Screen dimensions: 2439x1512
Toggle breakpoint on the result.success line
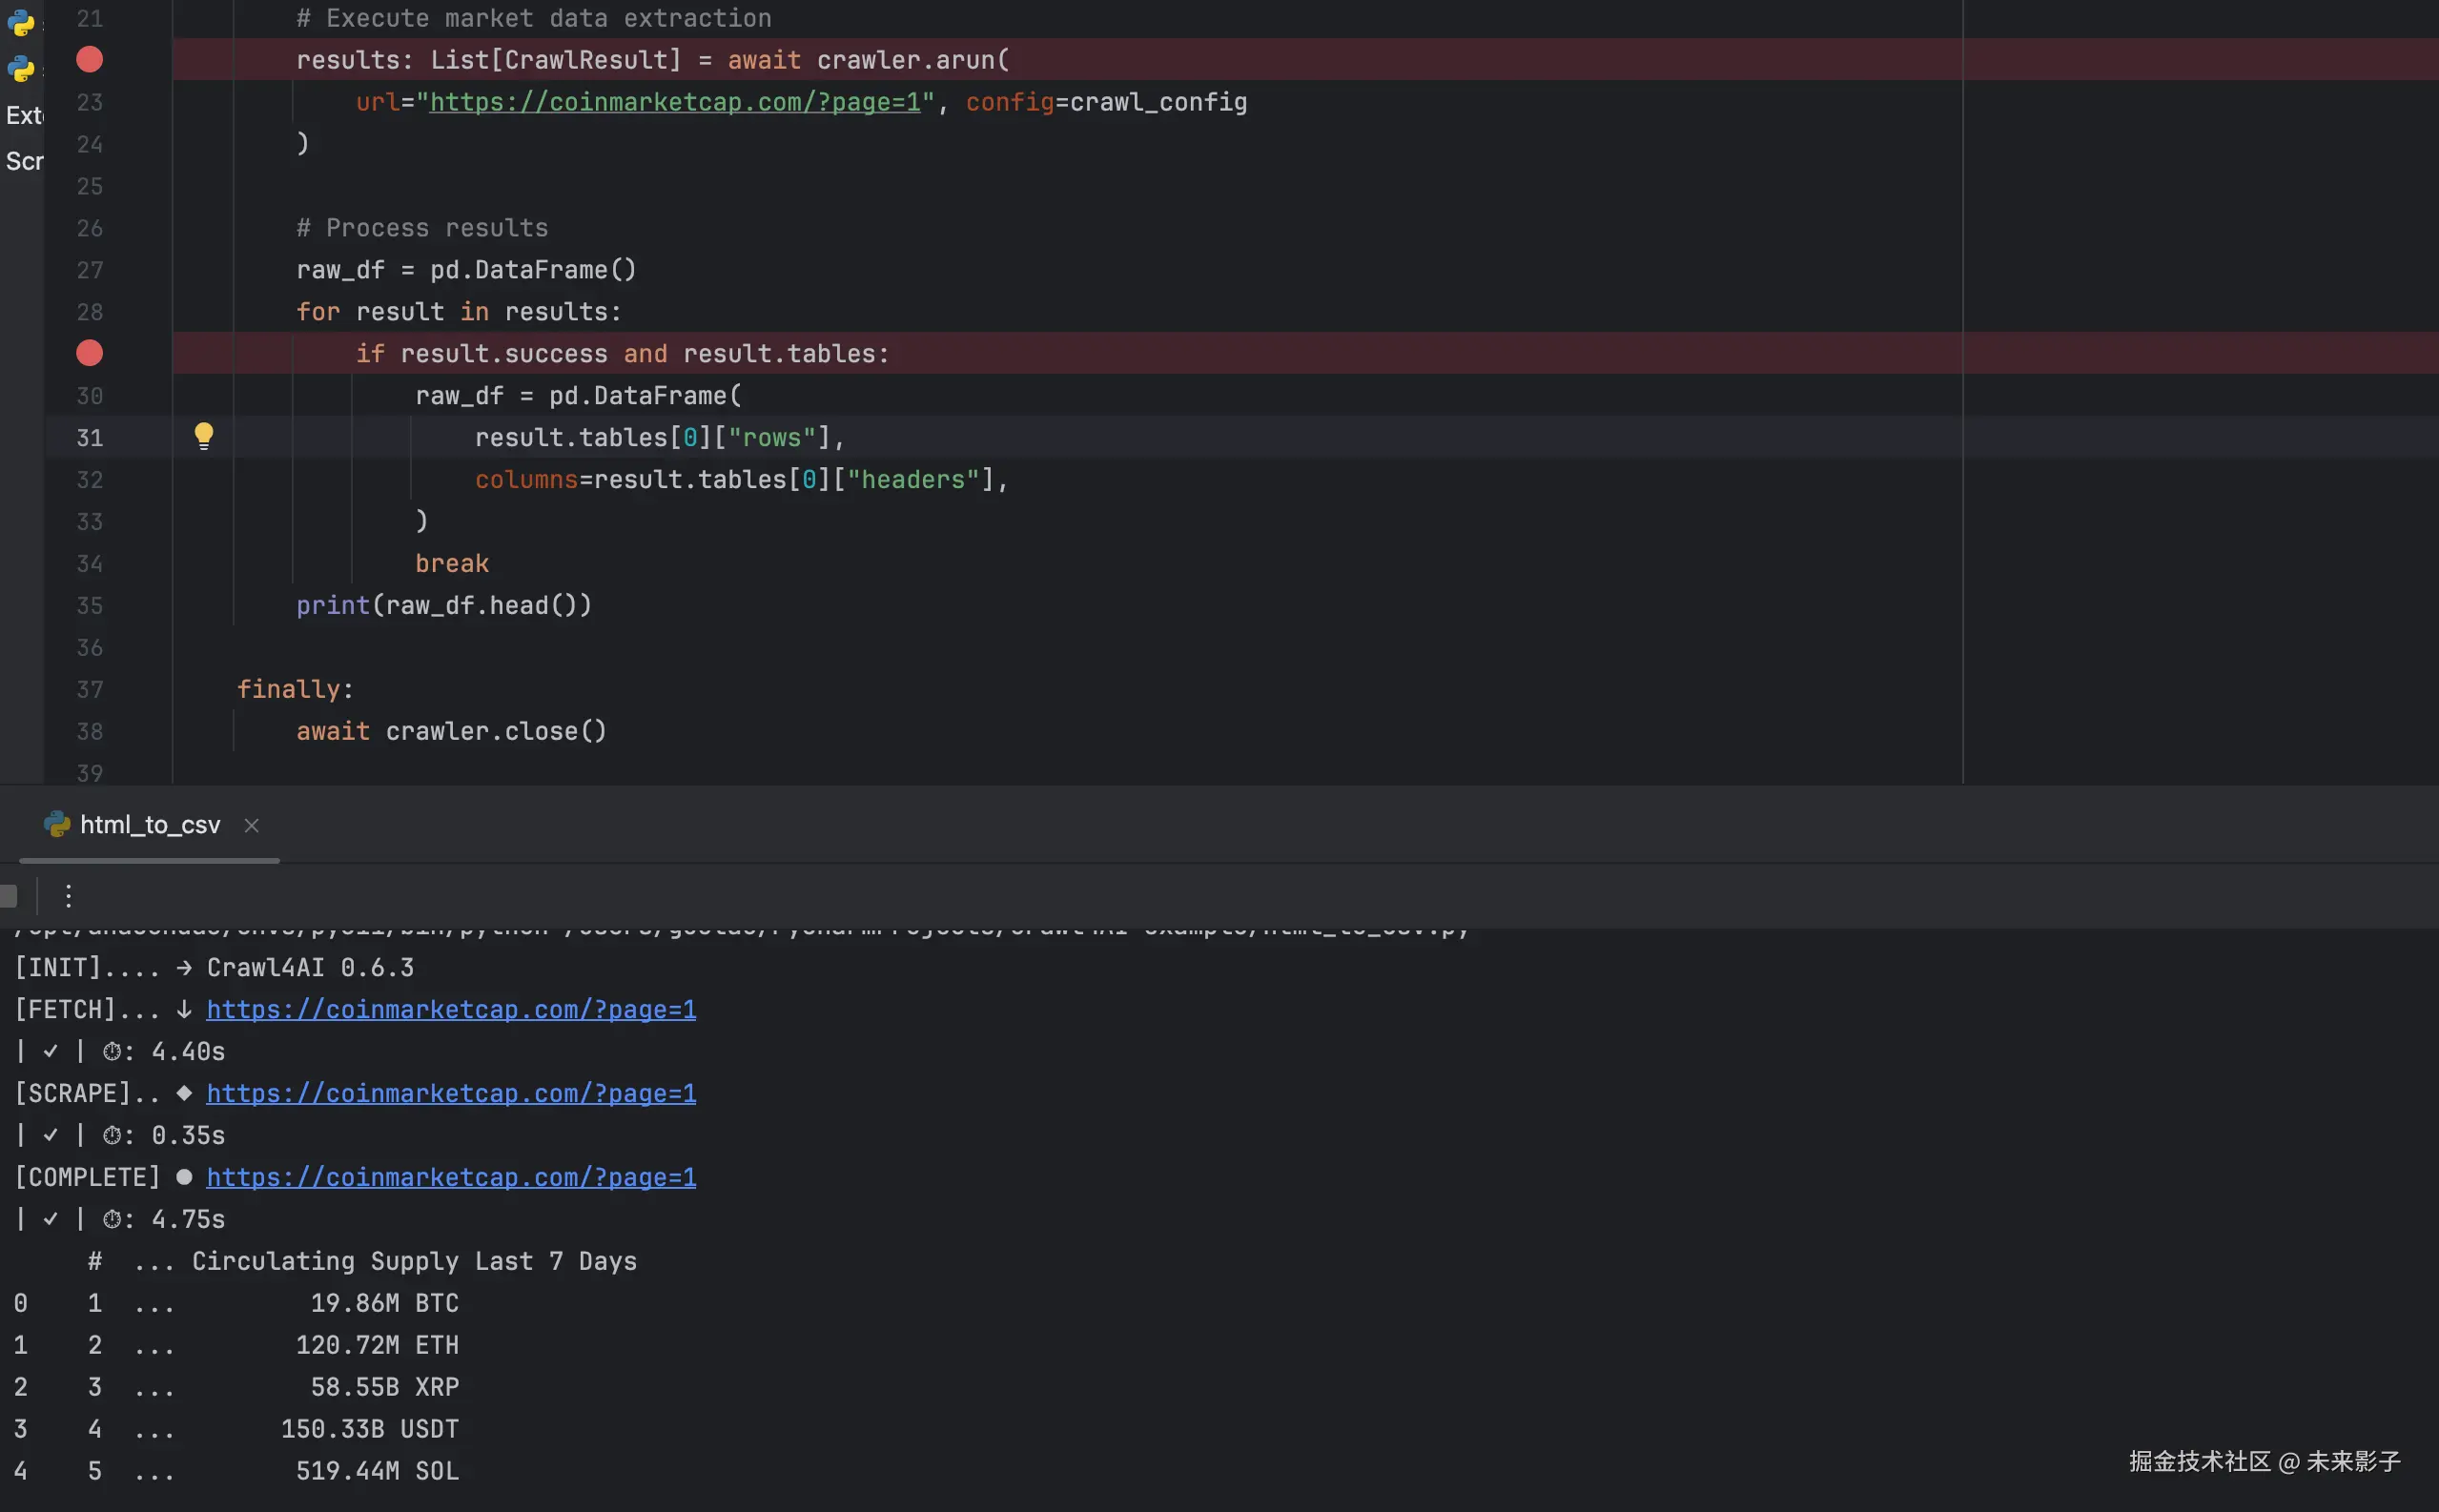click(89, 353)
